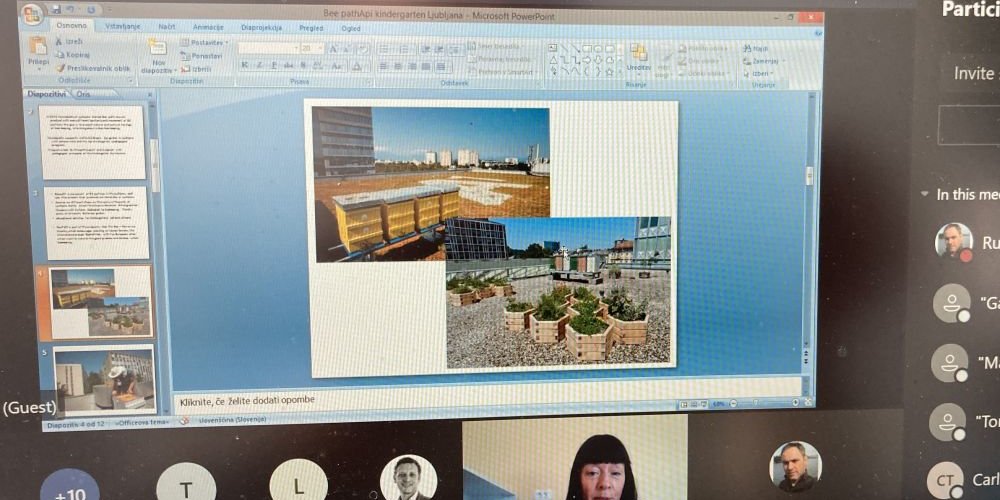The width and height of the screenshot is (1000, 500).
Task: Open the Postavitev layout dropdown
Action: (x=204, y=42)
